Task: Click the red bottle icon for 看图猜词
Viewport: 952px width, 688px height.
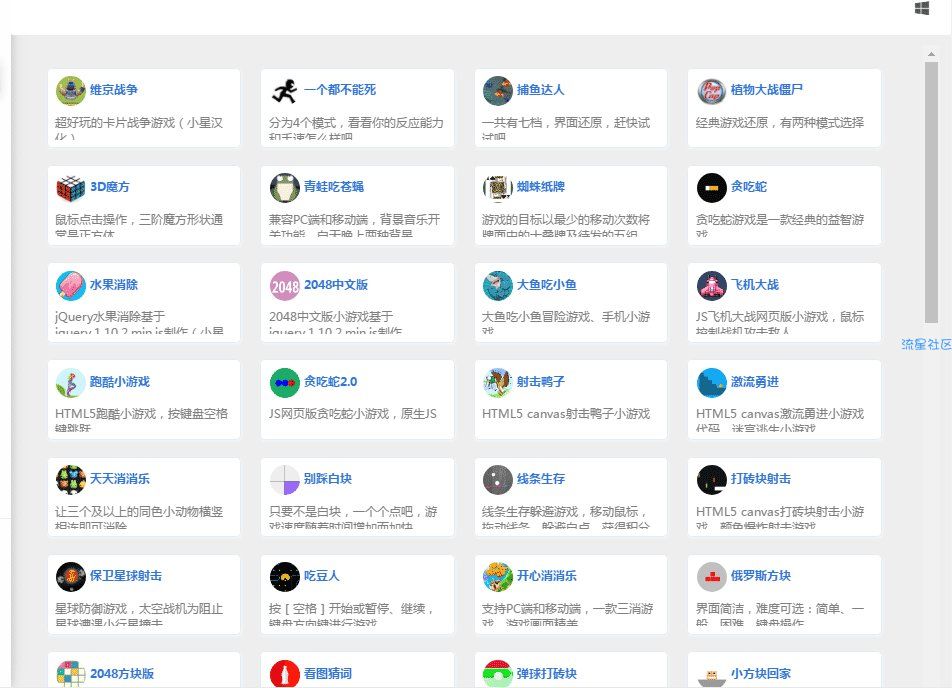Action: pyautogui.click(x=285, y=673)
